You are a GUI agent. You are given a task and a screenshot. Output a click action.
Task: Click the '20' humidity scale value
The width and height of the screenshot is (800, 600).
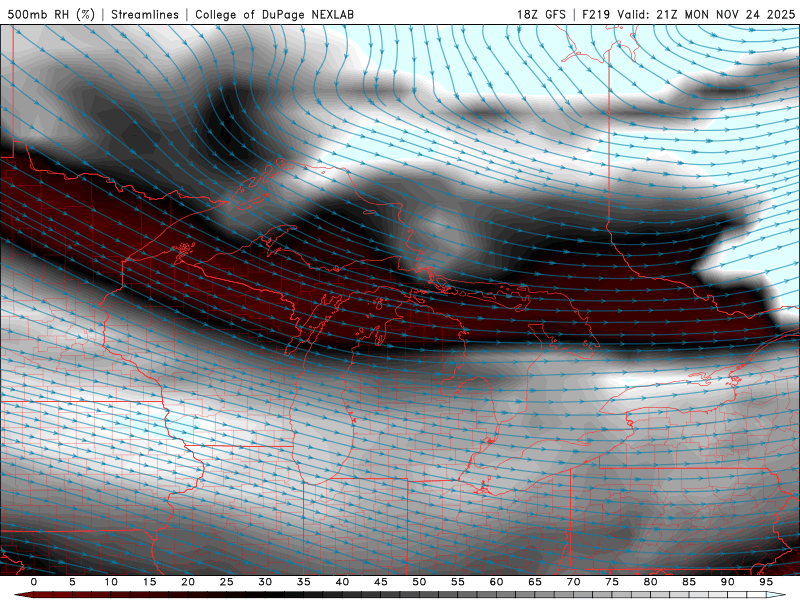click(x=188, y=582)
